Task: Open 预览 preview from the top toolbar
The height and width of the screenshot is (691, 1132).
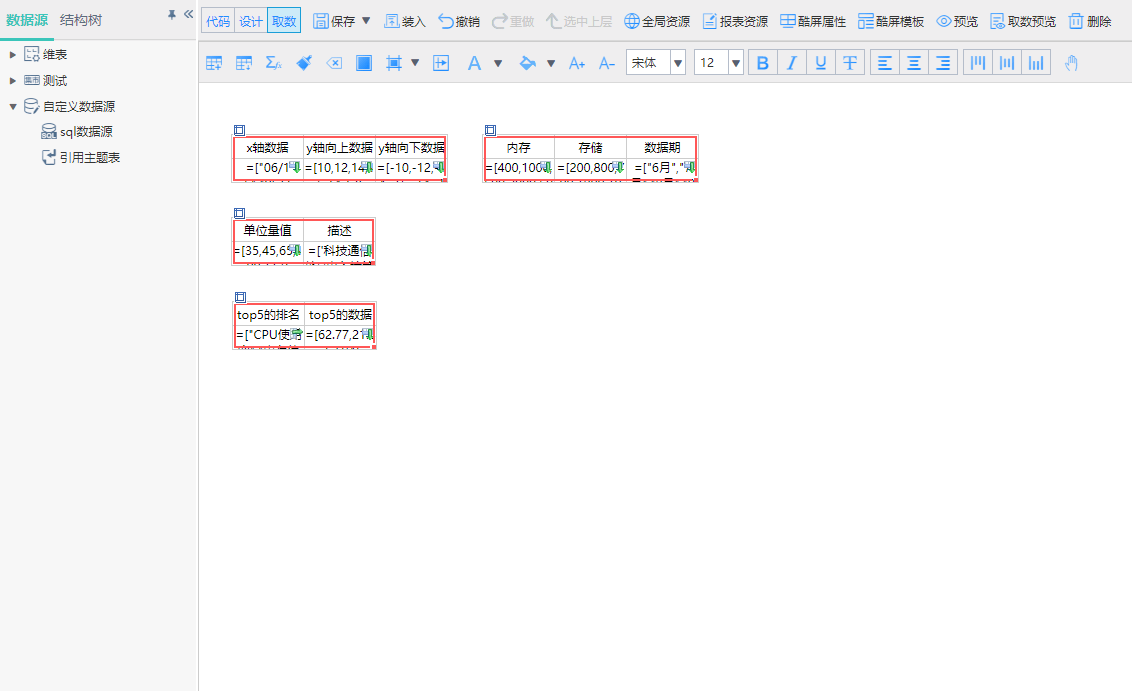Action: [x=956, y=20]
